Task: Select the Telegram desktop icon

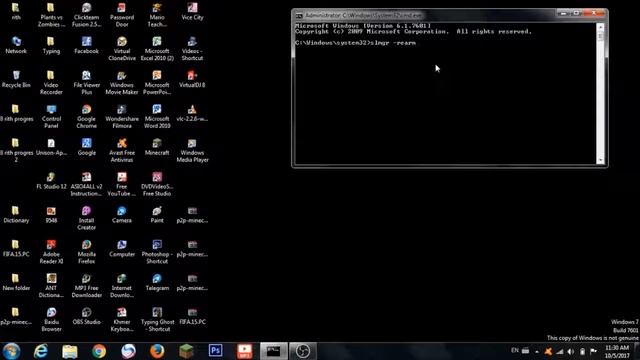Action: 157,282
